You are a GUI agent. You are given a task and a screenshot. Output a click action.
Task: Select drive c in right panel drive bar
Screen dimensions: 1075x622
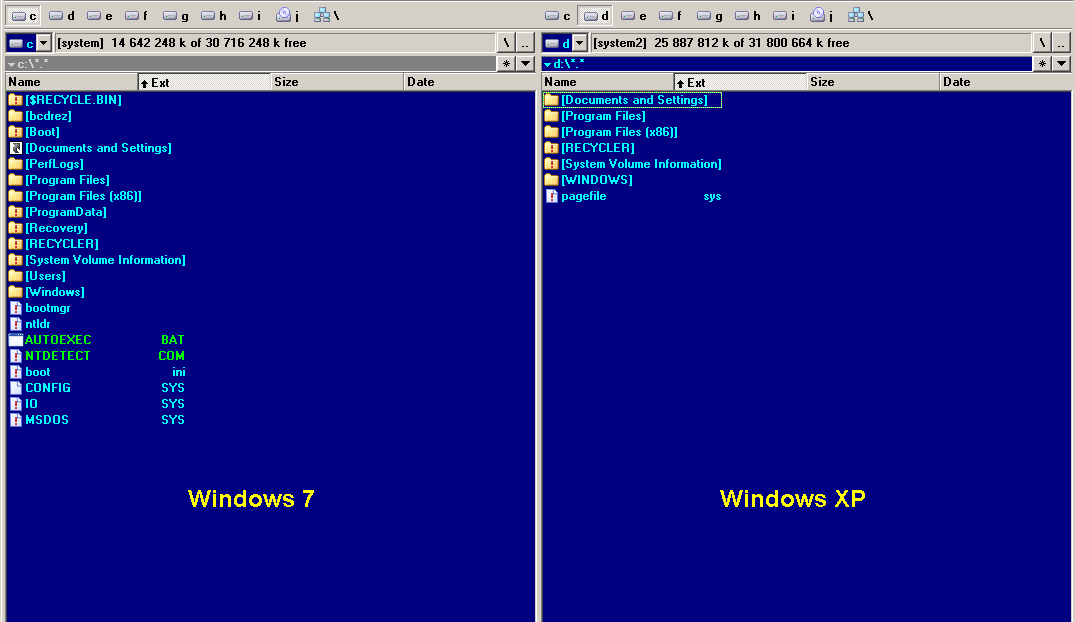pos(557,15)
